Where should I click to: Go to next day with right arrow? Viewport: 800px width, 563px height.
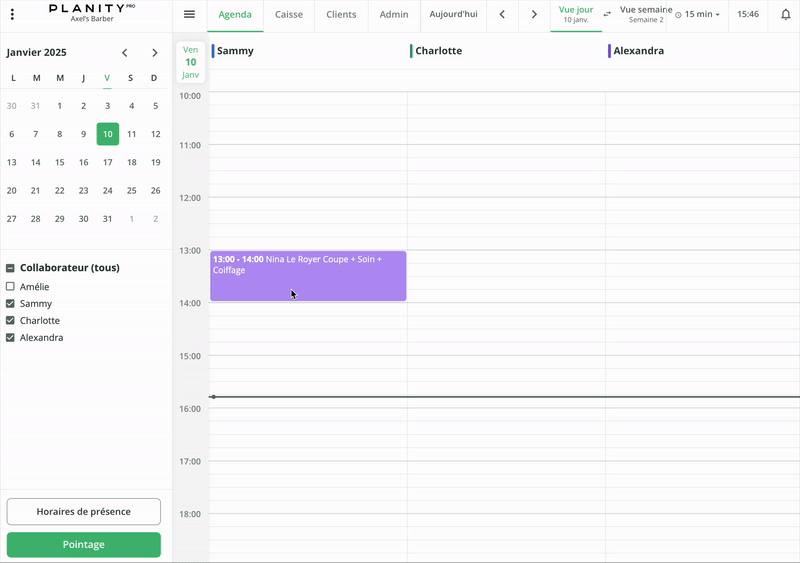(x=534, y=15)
